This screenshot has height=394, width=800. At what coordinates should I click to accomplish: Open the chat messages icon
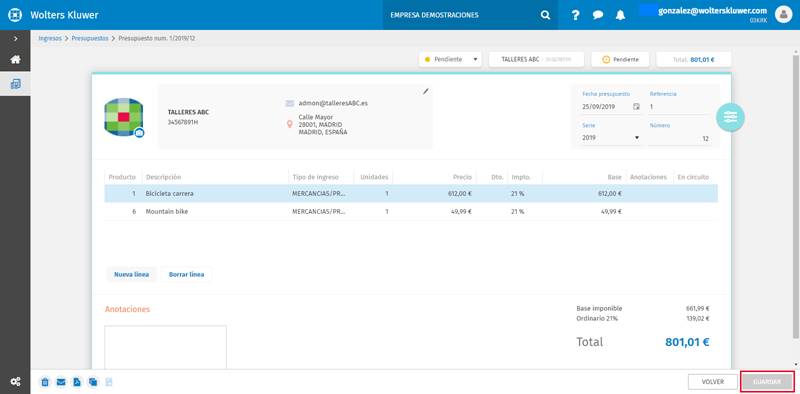[x=598, y=15]
